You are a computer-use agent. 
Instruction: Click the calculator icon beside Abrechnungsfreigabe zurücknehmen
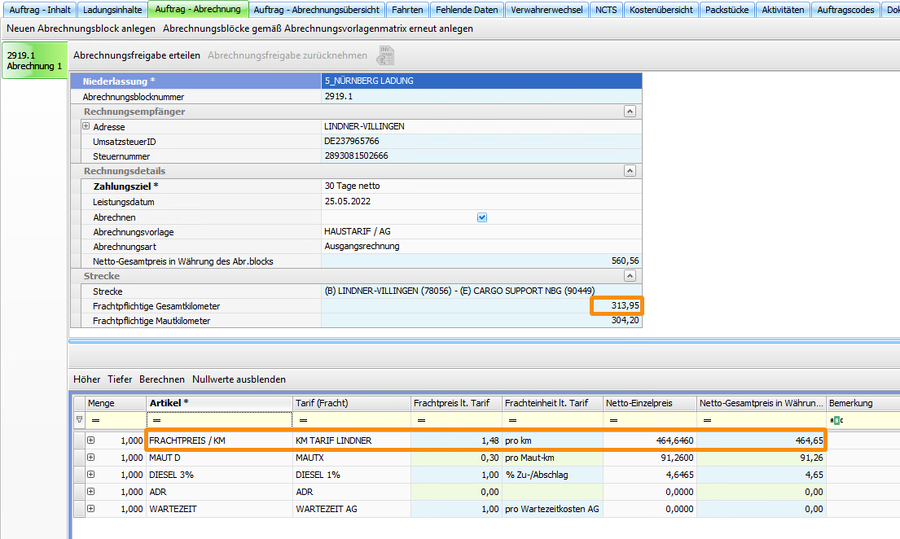[384, 56]
